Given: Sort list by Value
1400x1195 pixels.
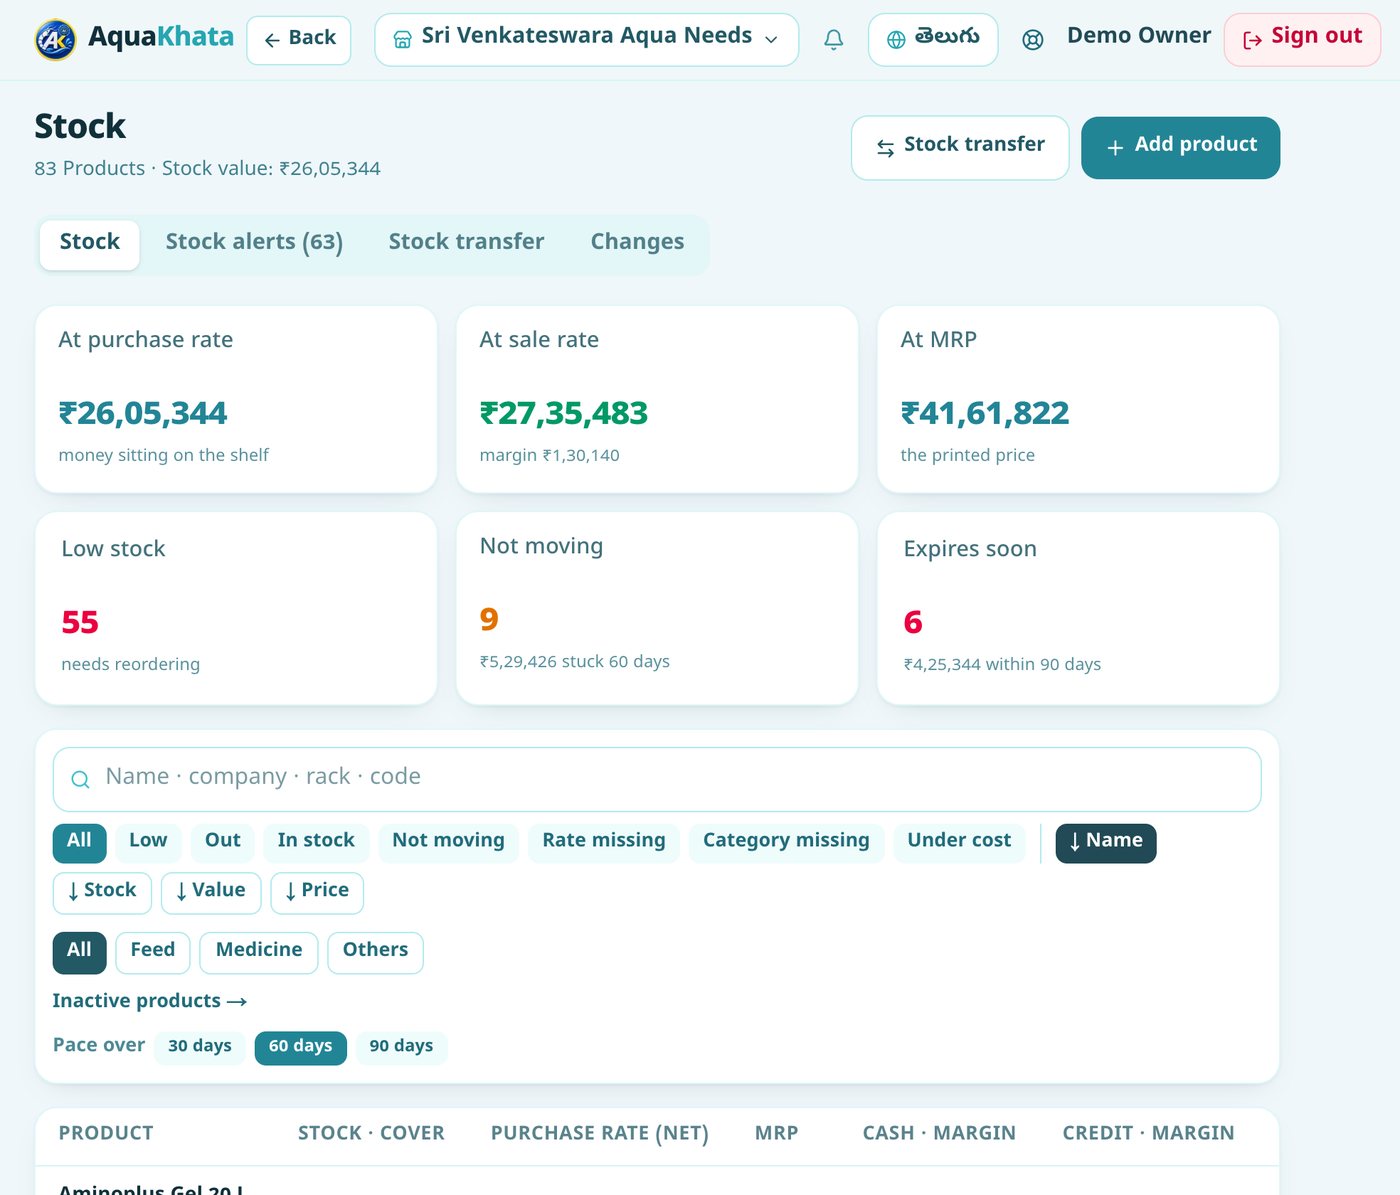Looking at the screenshot, I should pos(211,892).
